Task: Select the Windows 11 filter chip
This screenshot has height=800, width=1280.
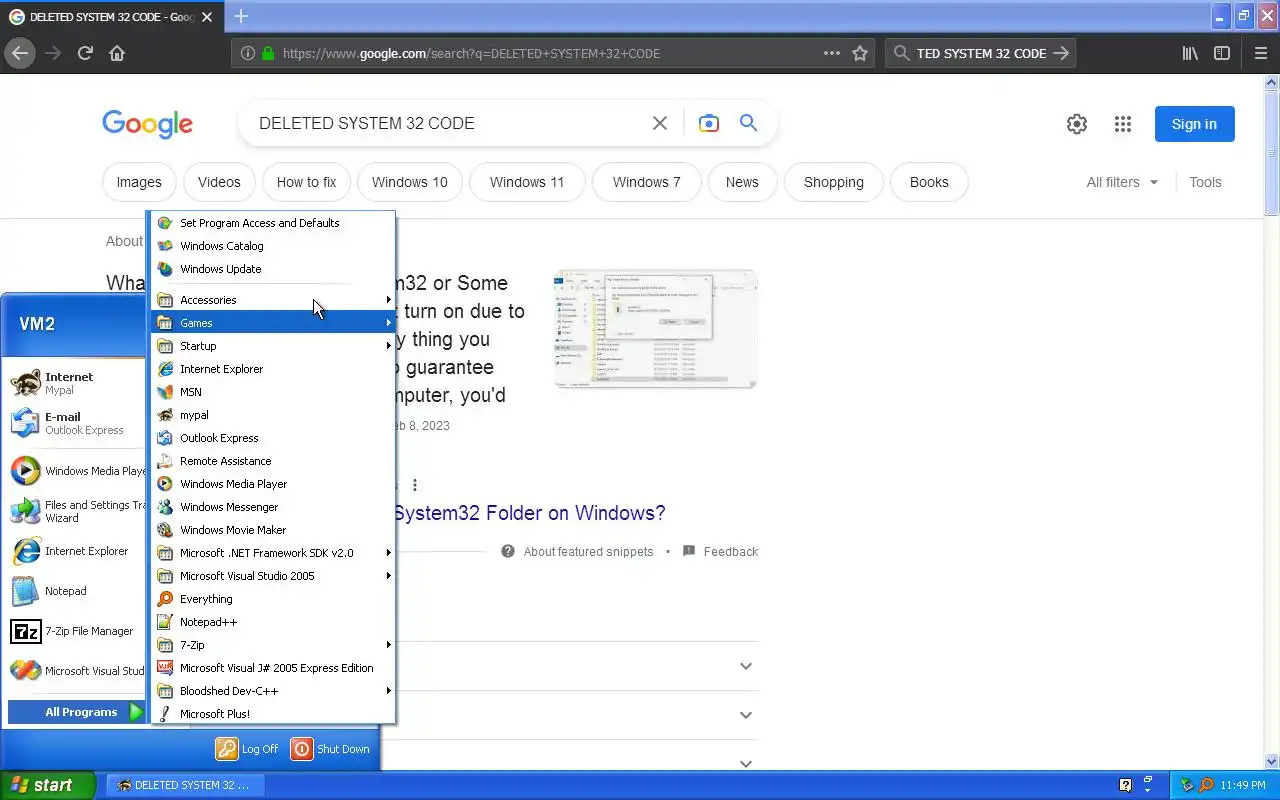Action: 527,182
